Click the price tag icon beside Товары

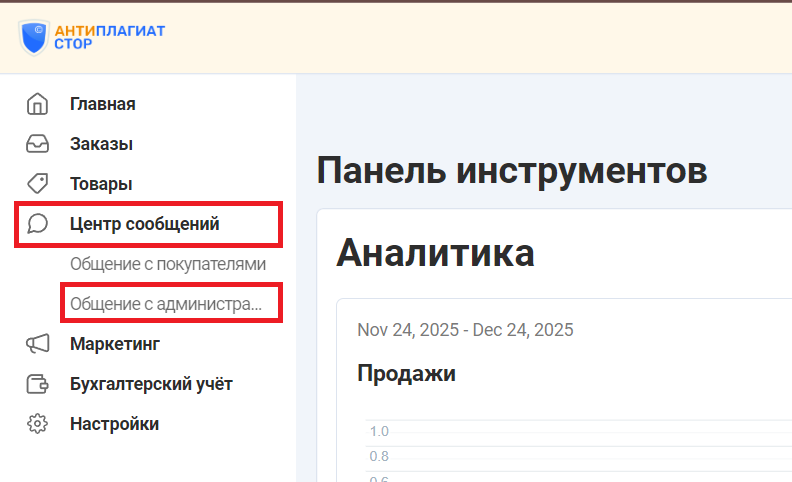[x=37, y=184]
